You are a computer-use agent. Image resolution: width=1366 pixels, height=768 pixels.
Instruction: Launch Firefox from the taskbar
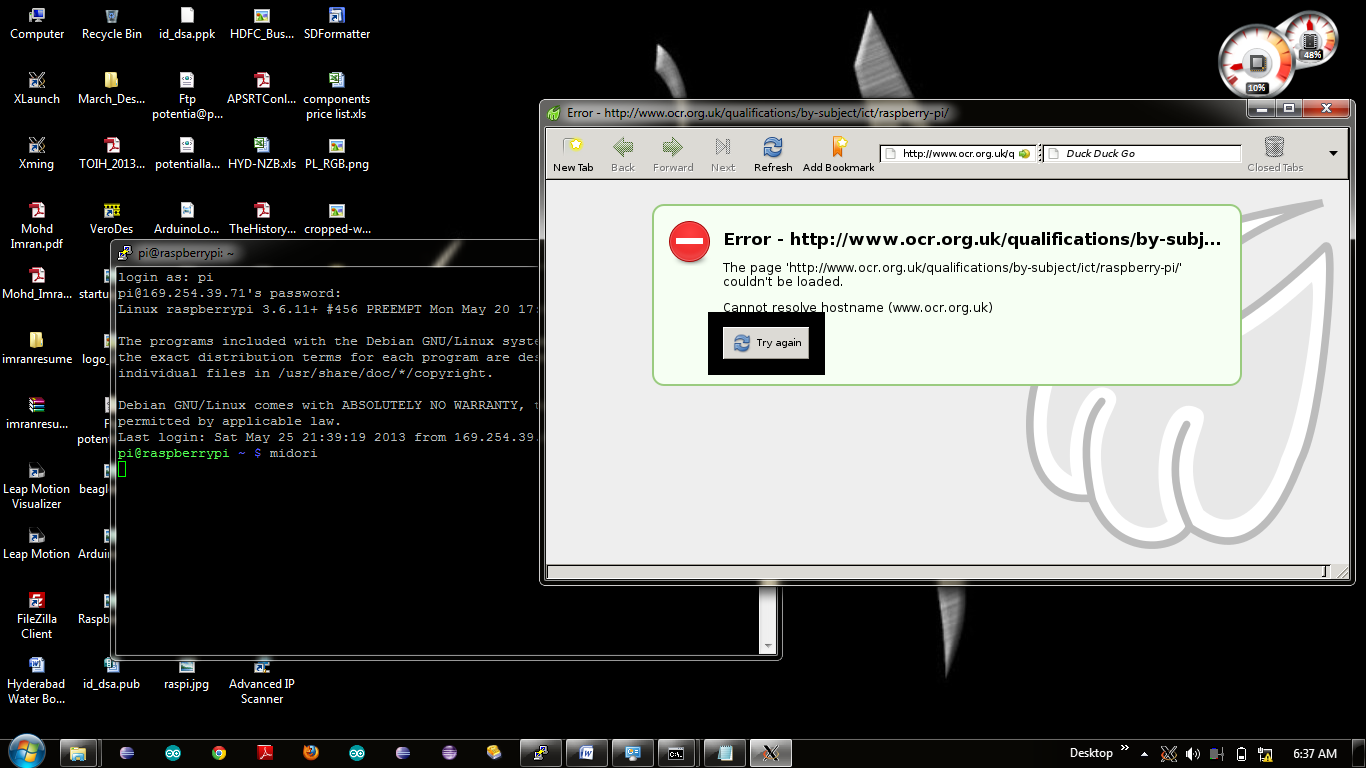311,753
